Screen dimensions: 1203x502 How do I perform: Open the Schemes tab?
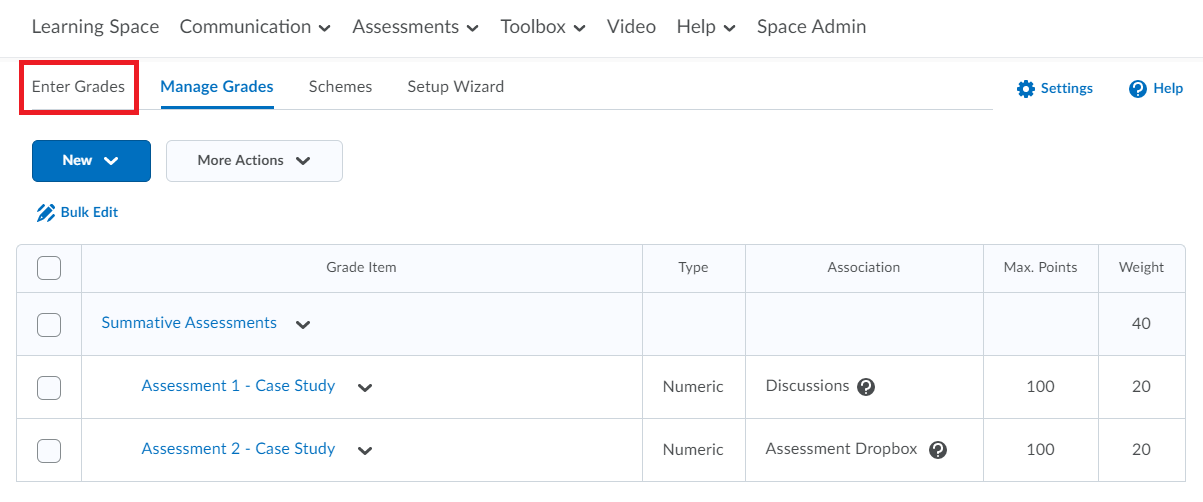[x=340, y=87]
